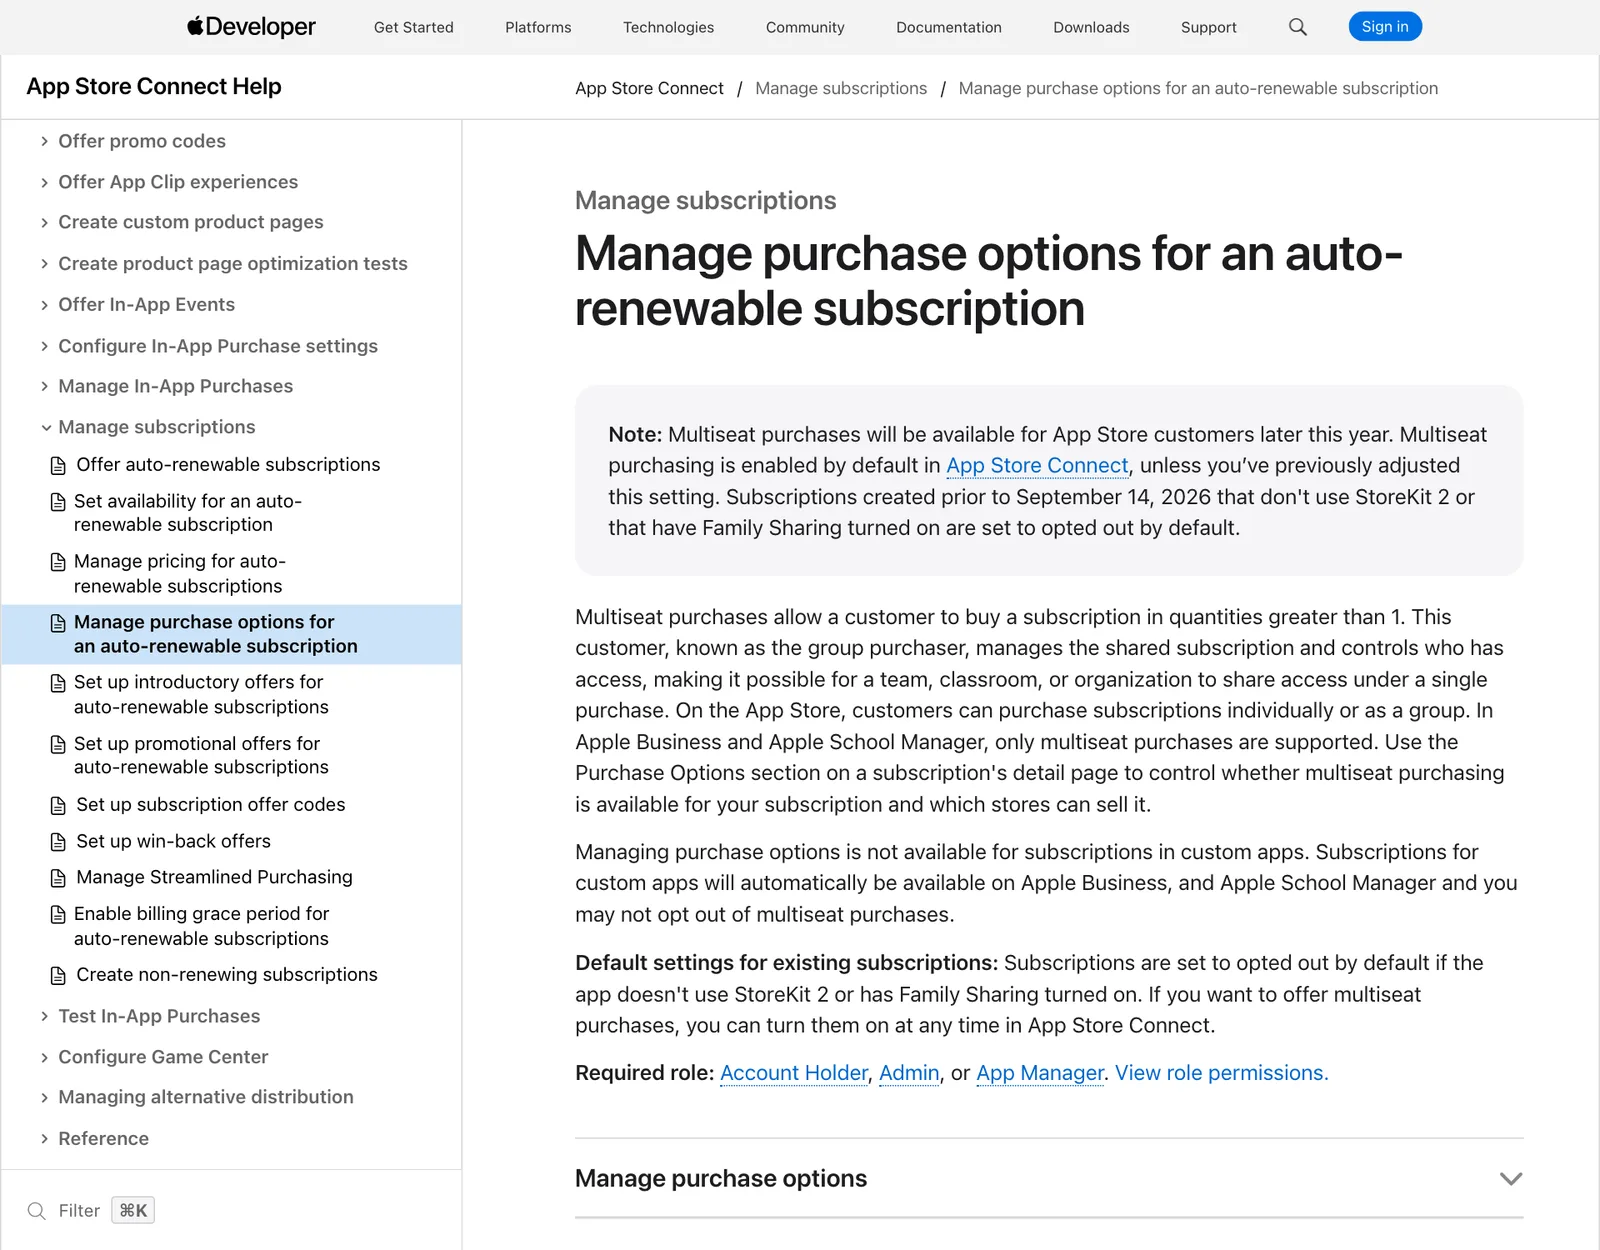
Task: Expand Offer In-App Events section
Action: (x=44, y=305)
